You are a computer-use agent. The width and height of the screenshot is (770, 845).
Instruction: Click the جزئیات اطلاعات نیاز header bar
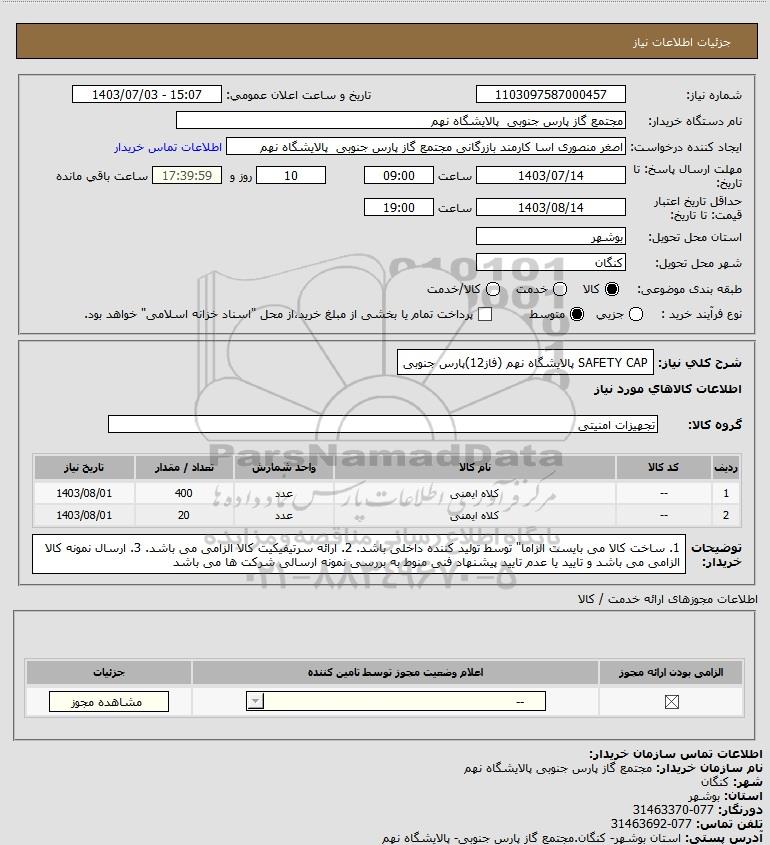click(387, 41)
